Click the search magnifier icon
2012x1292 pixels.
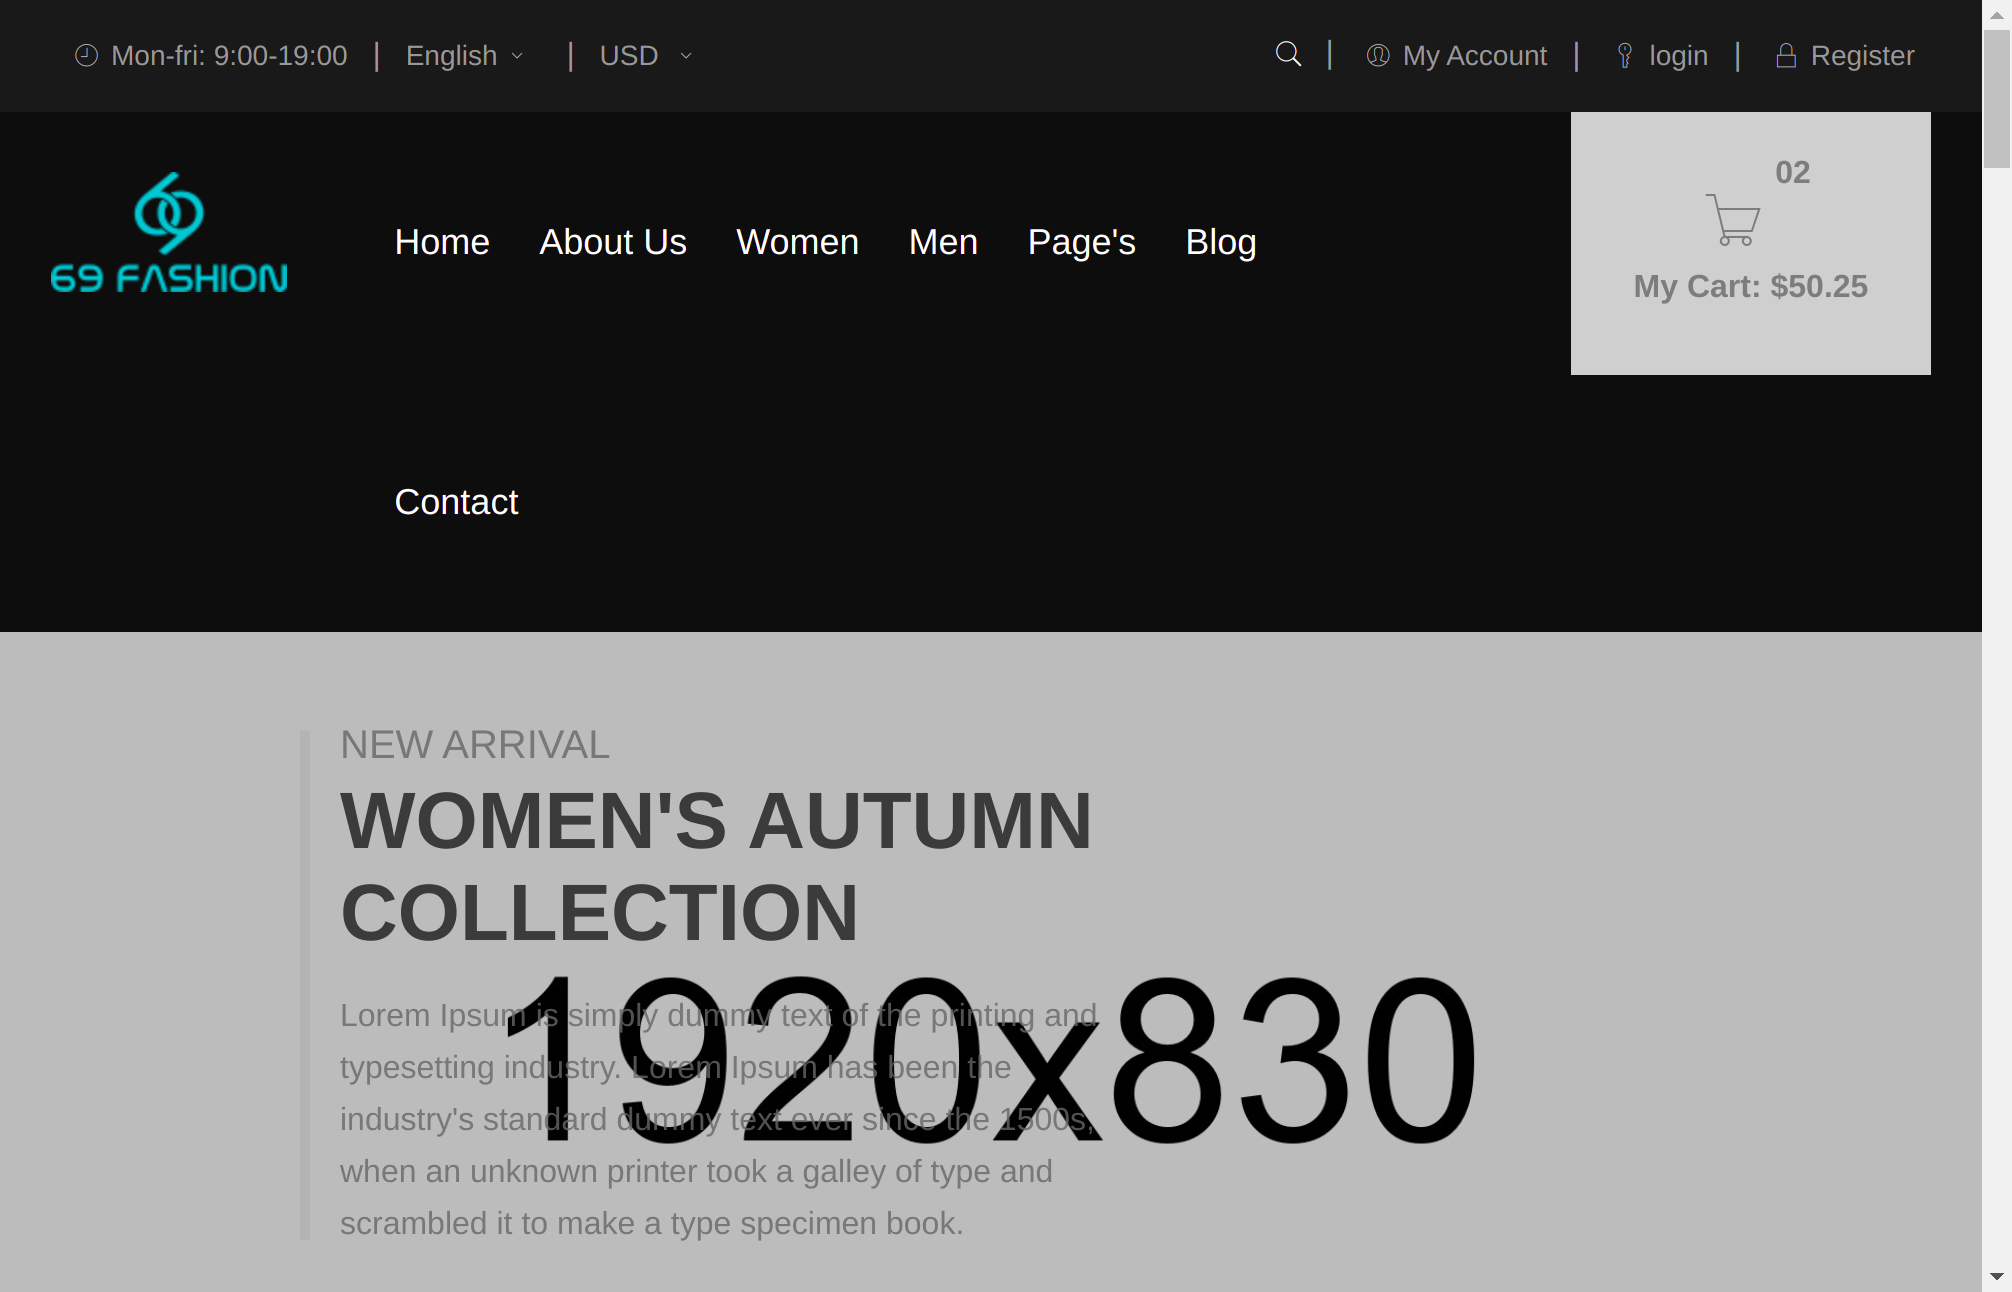tap(1288, 54)
